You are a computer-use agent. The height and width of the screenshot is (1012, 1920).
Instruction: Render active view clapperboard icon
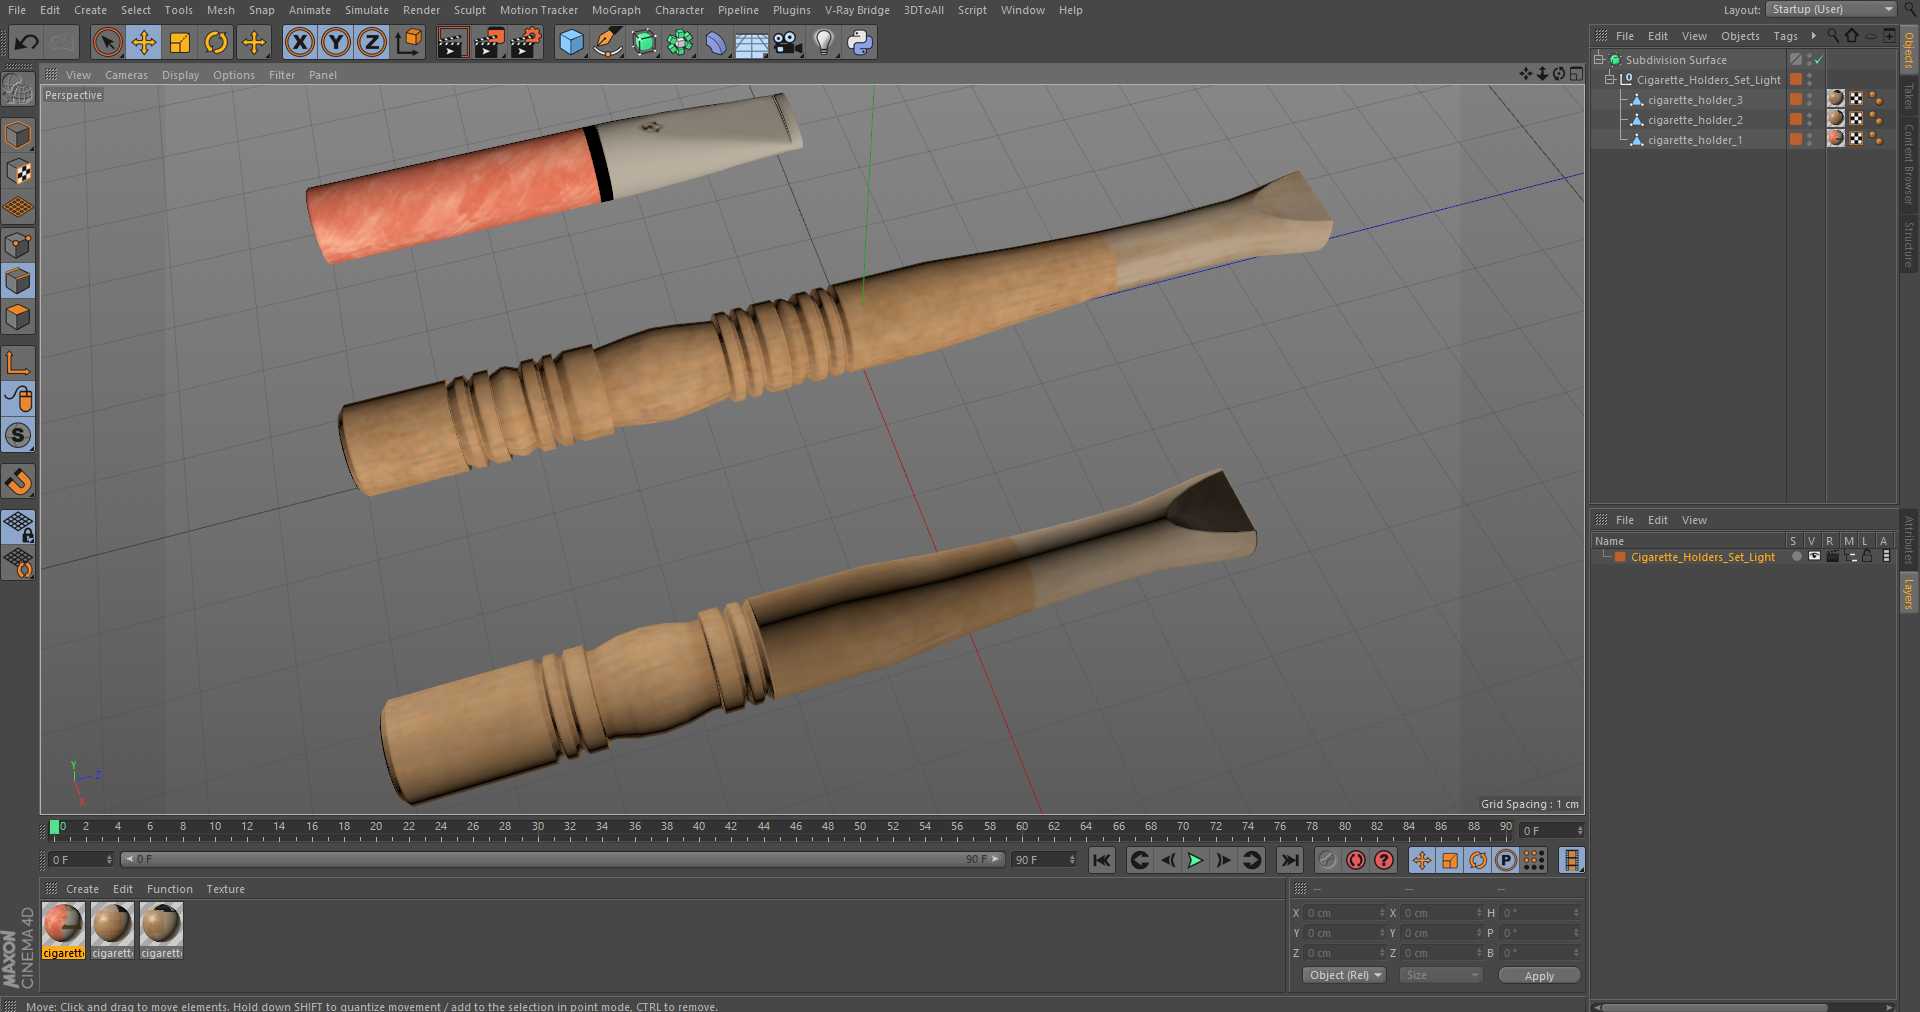[x=452, y=42]
